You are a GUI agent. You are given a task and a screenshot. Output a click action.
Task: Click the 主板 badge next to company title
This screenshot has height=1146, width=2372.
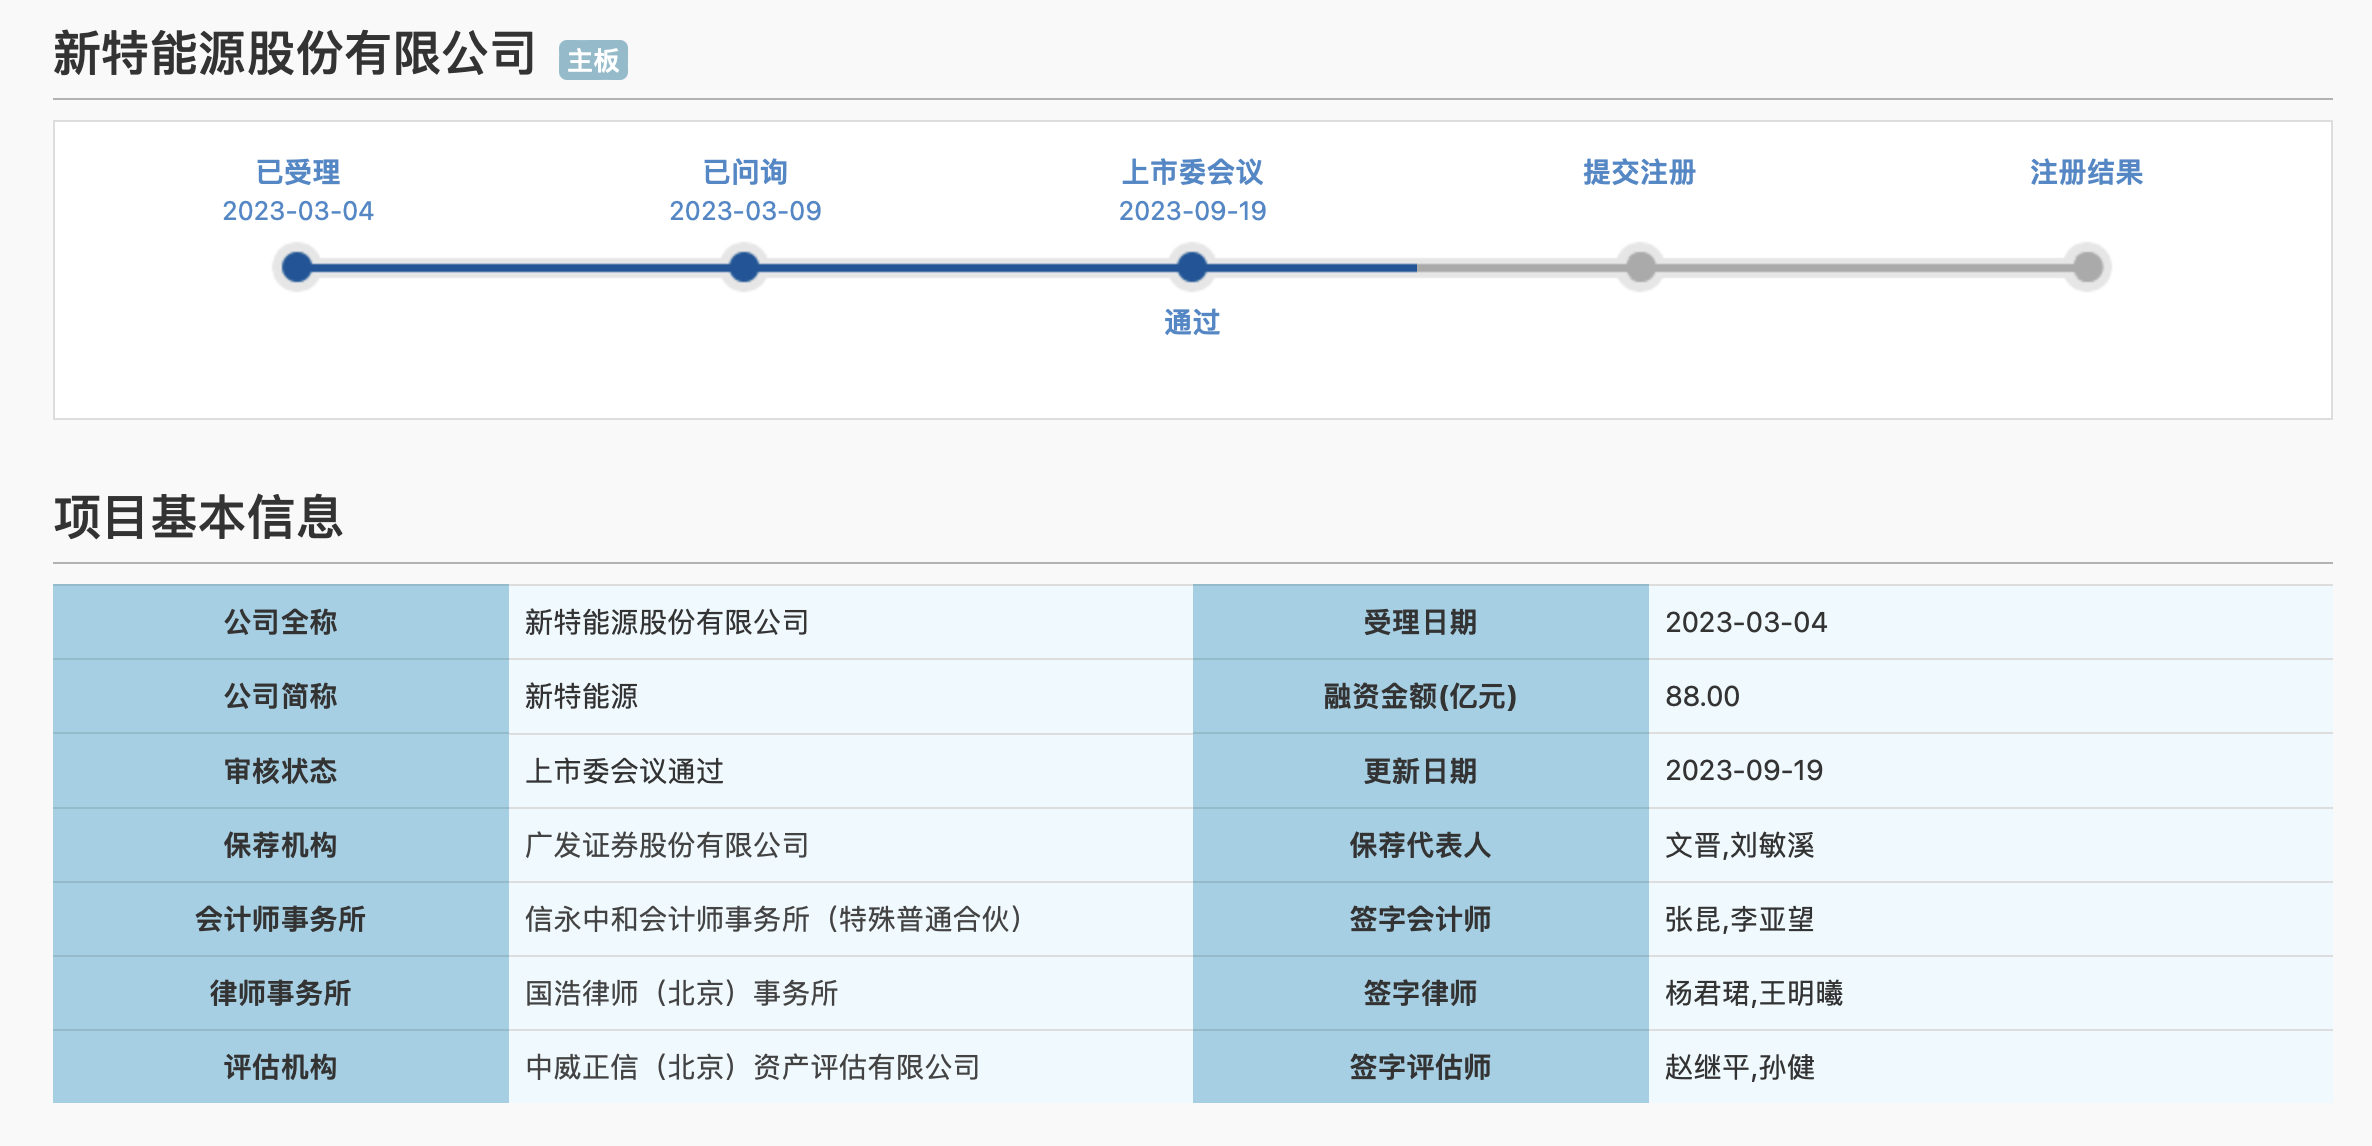click(x=593, y=61)
